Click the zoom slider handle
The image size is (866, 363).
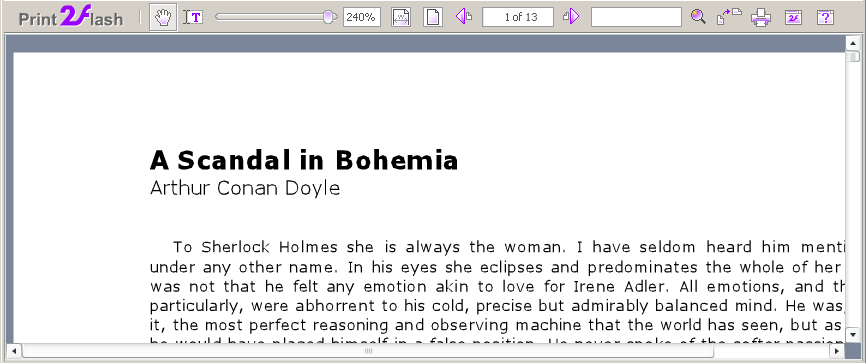[329, 17]
